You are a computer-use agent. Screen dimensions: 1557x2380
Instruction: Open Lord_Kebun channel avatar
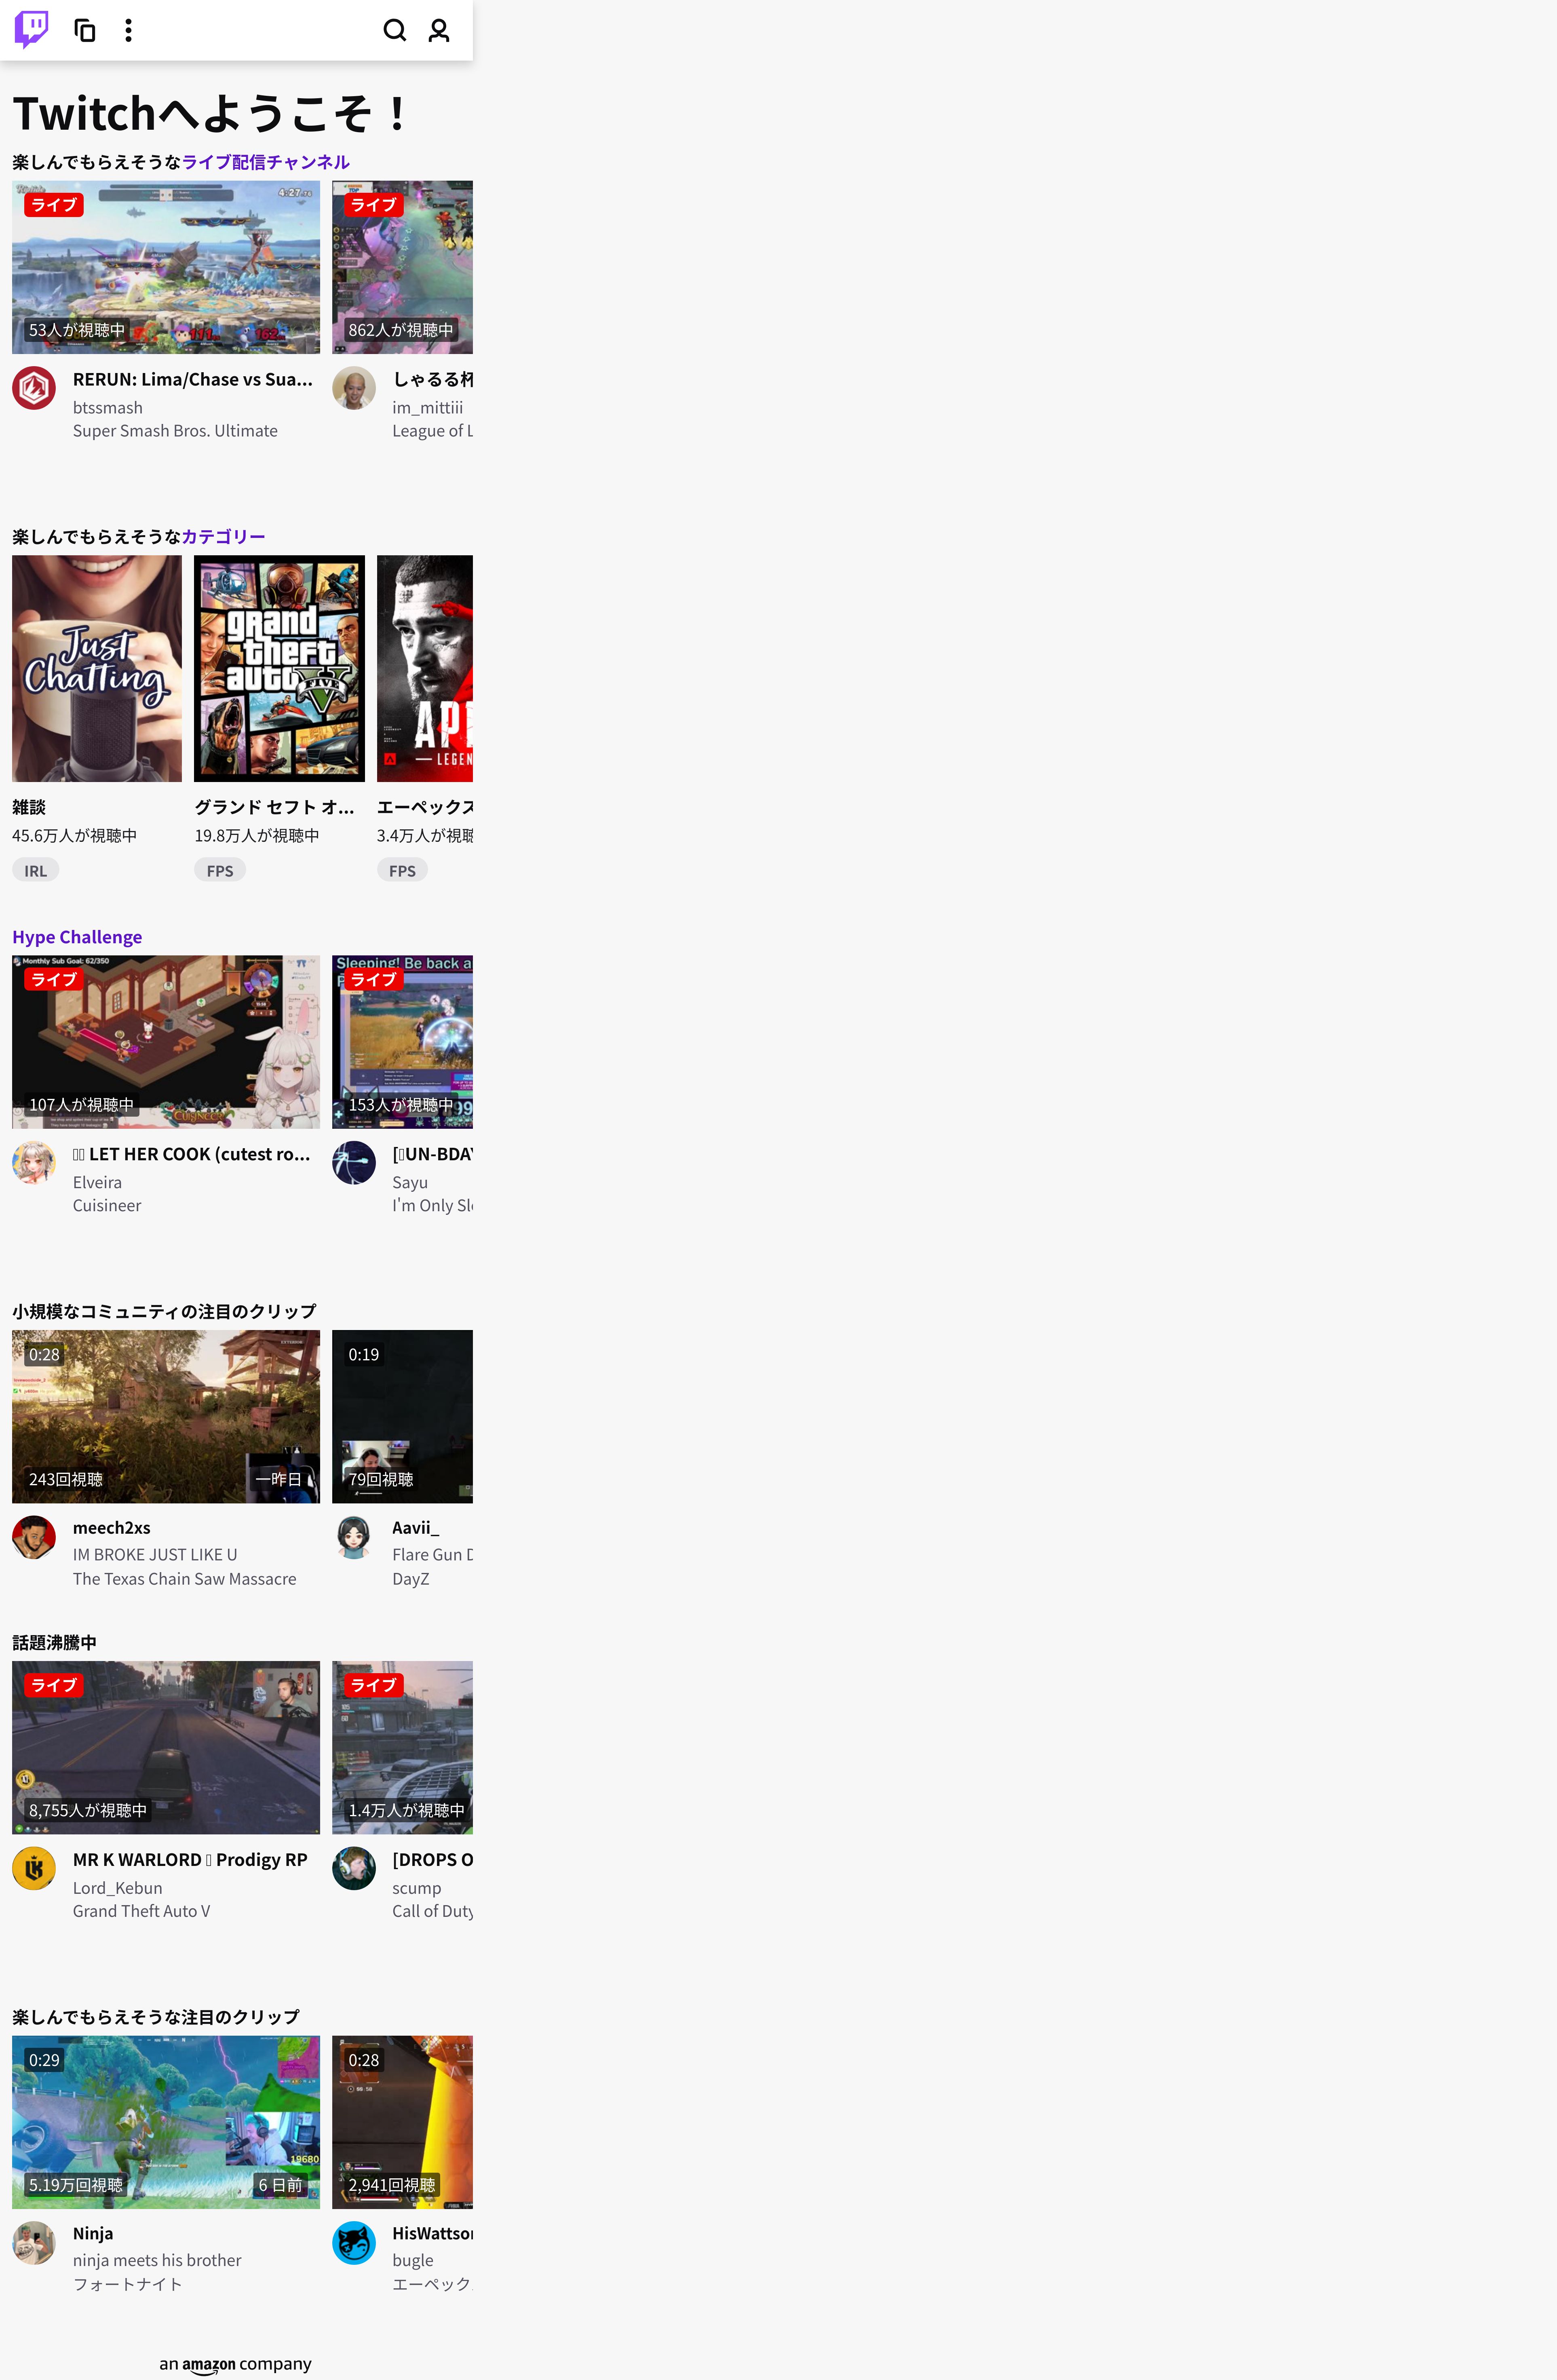pos(34,1868)
